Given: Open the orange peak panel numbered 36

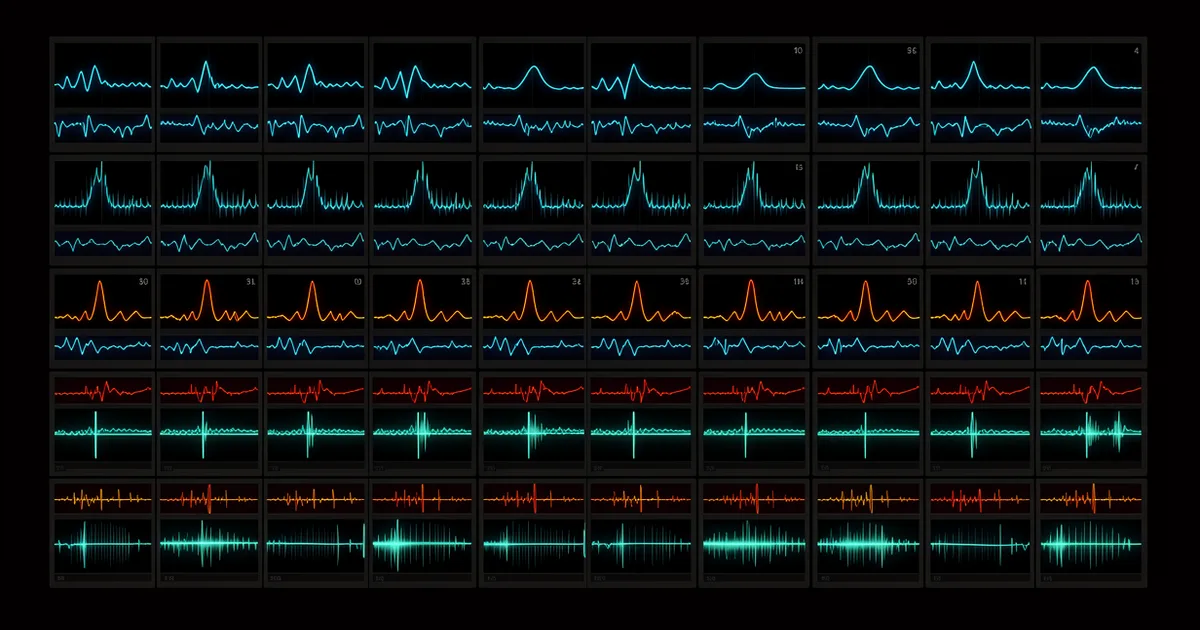Looking at the screenshot, I should pyautogui.click(x=641, y=317).
